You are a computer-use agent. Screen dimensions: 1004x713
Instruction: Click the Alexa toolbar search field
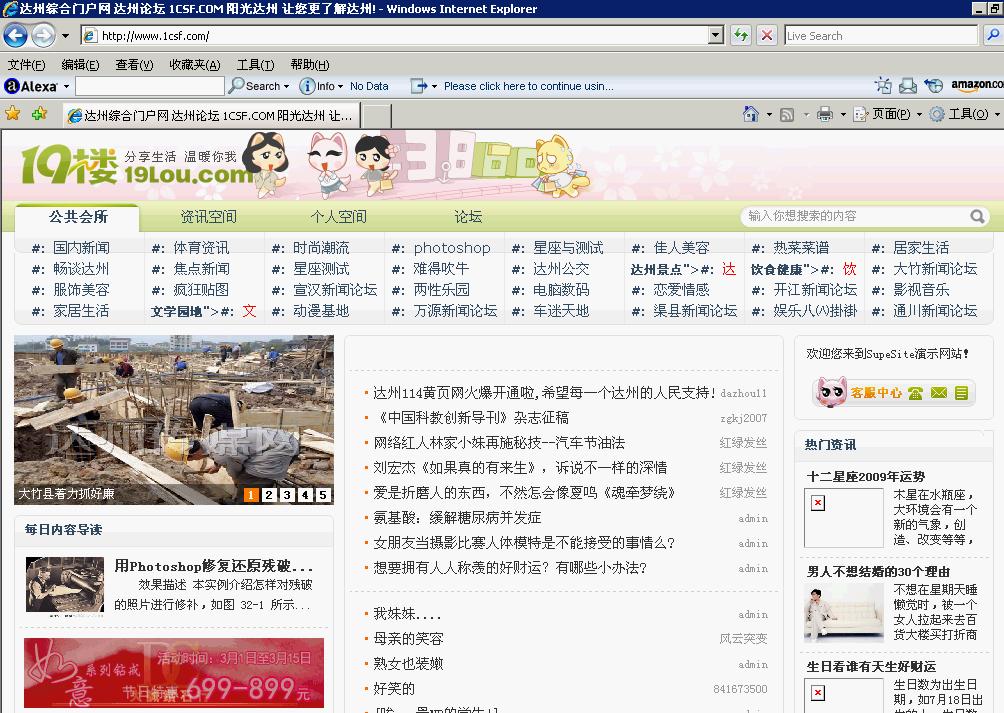click(x=150, y=86)
